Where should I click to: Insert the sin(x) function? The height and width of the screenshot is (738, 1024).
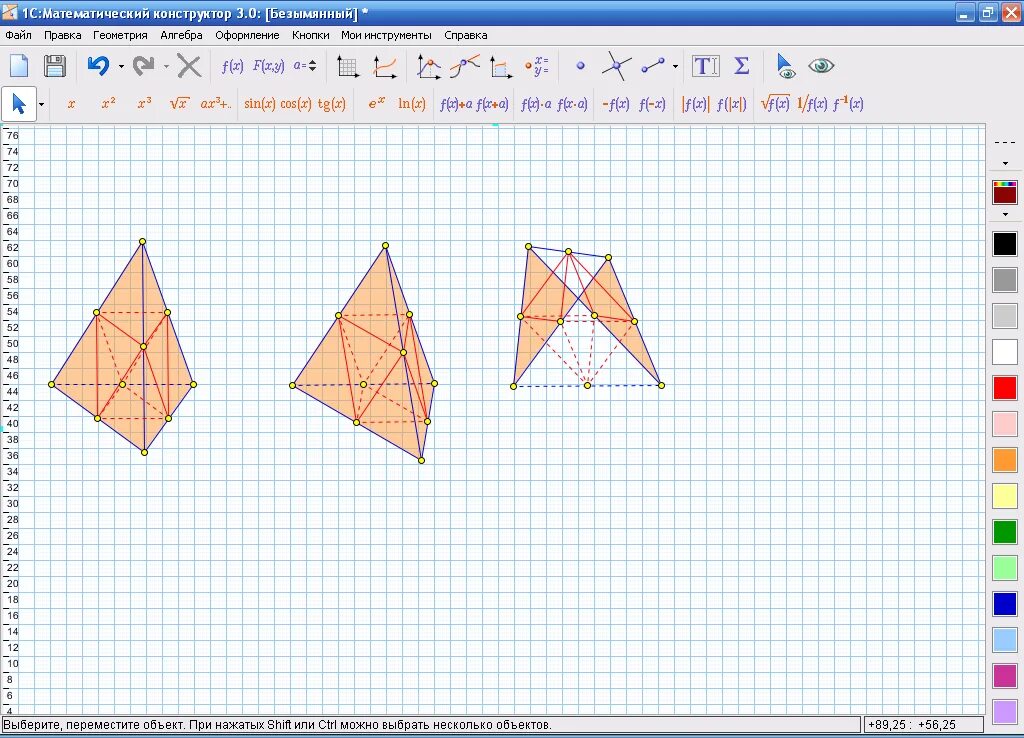pos(260,104)
